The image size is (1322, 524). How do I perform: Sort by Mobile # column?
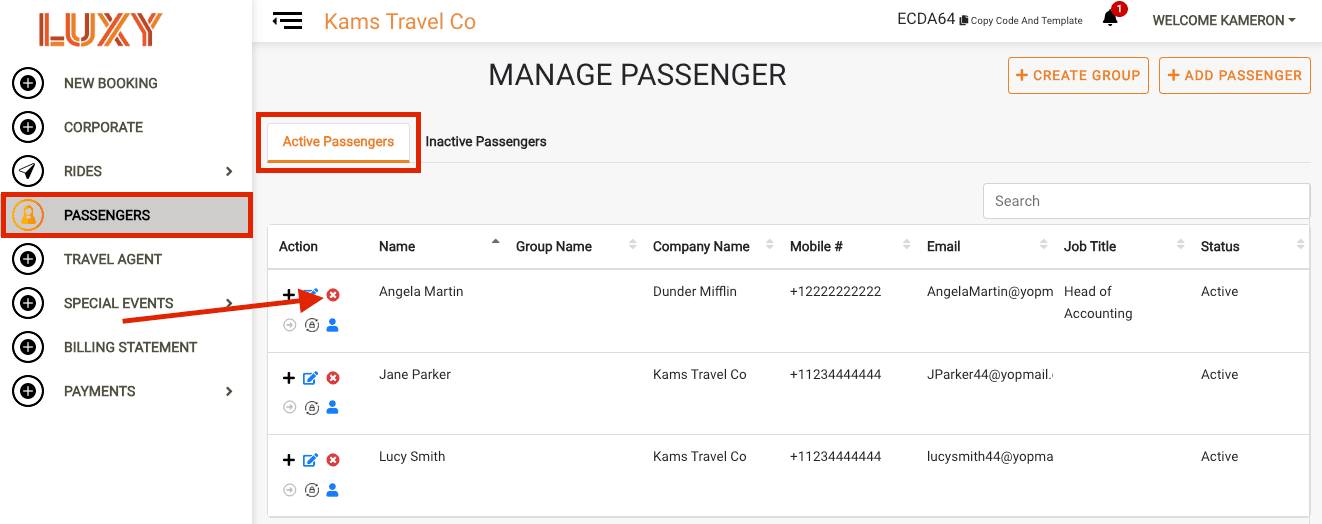[x=906, y=246]
